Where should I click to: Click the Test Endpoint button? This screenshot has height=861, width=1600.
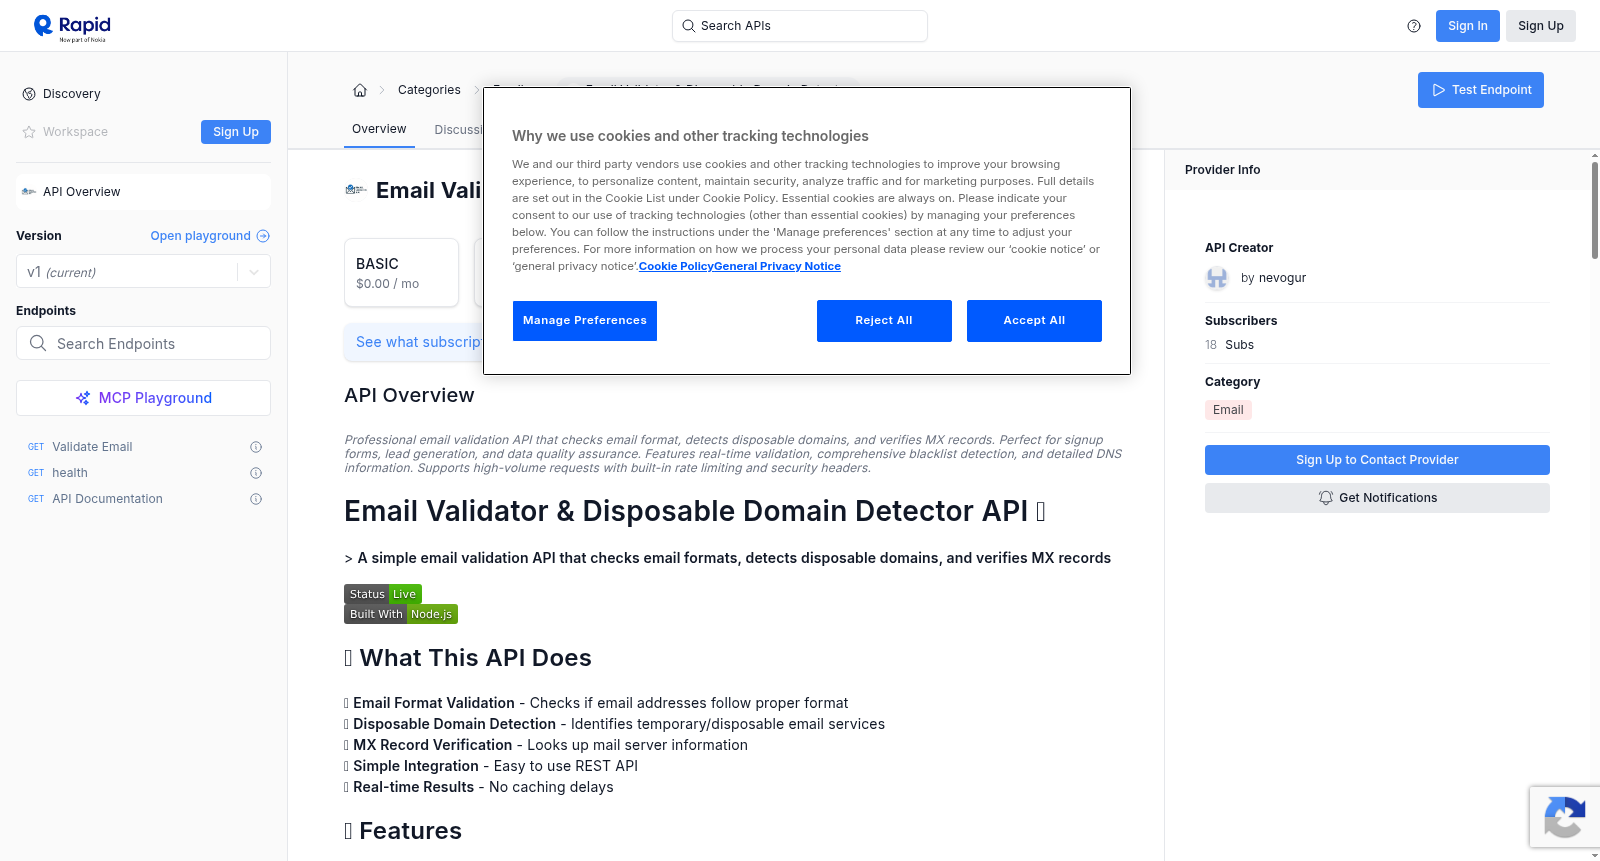tap(1481, 90)
